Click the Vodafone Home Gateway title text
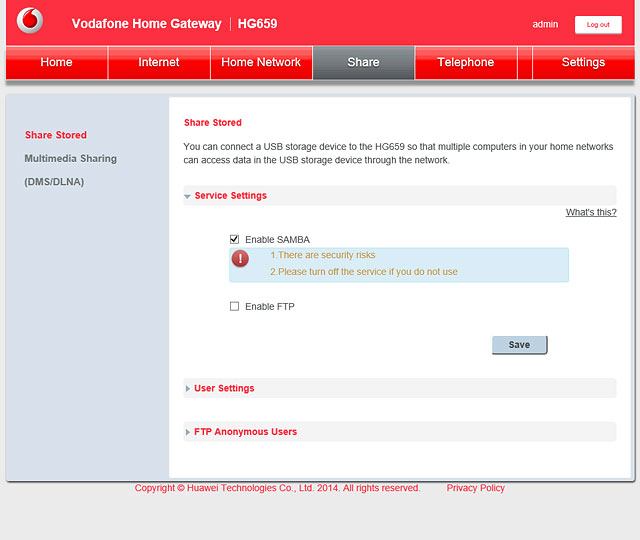 coord(146,24)
